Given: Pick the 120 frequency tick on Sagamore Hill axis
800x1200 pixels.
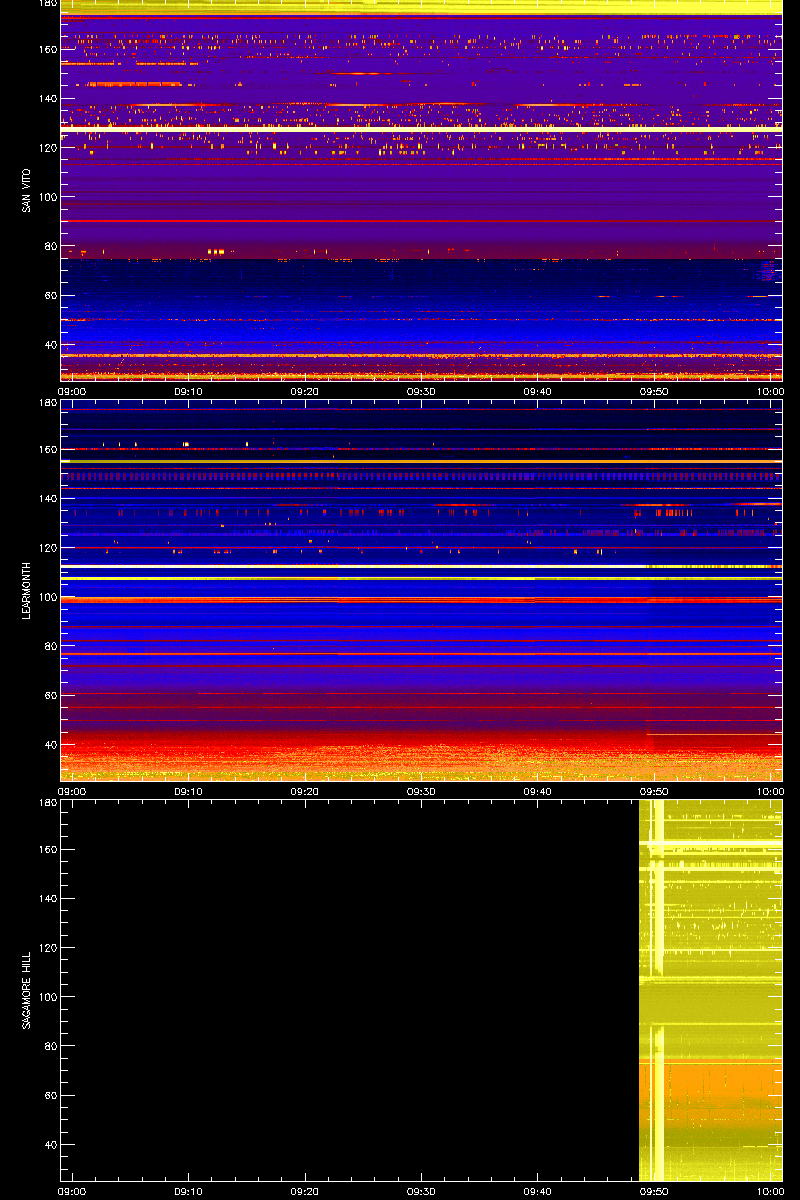Looking at the screenshot, I should (x=47, y=947).
